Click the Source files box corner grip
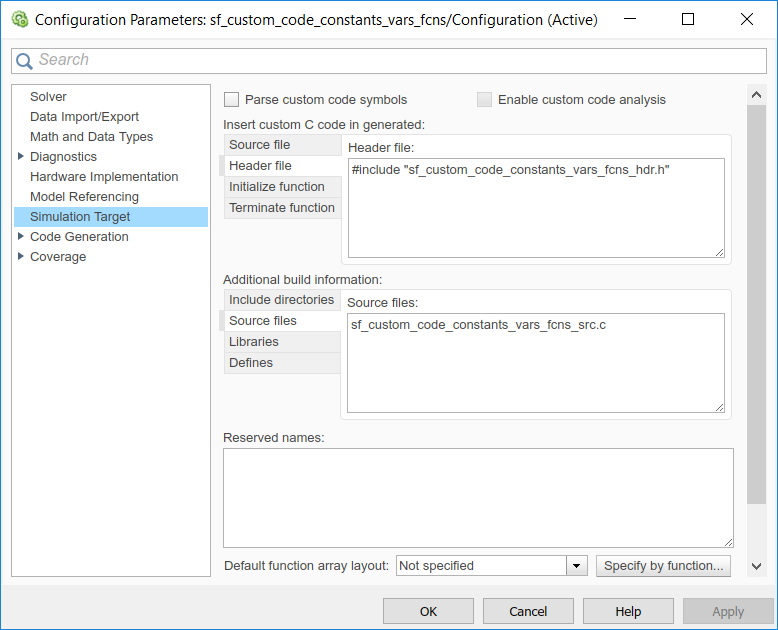 (719, 407)
